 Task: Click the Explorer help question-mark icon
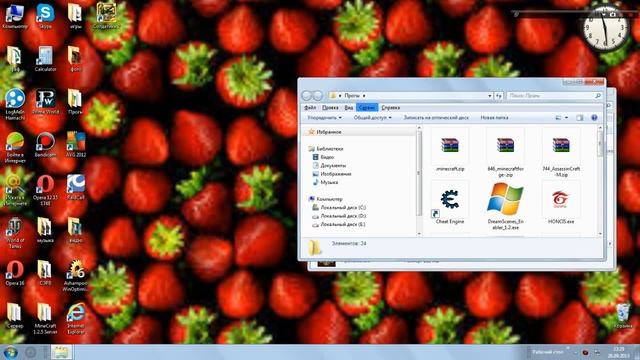[594, 118]
